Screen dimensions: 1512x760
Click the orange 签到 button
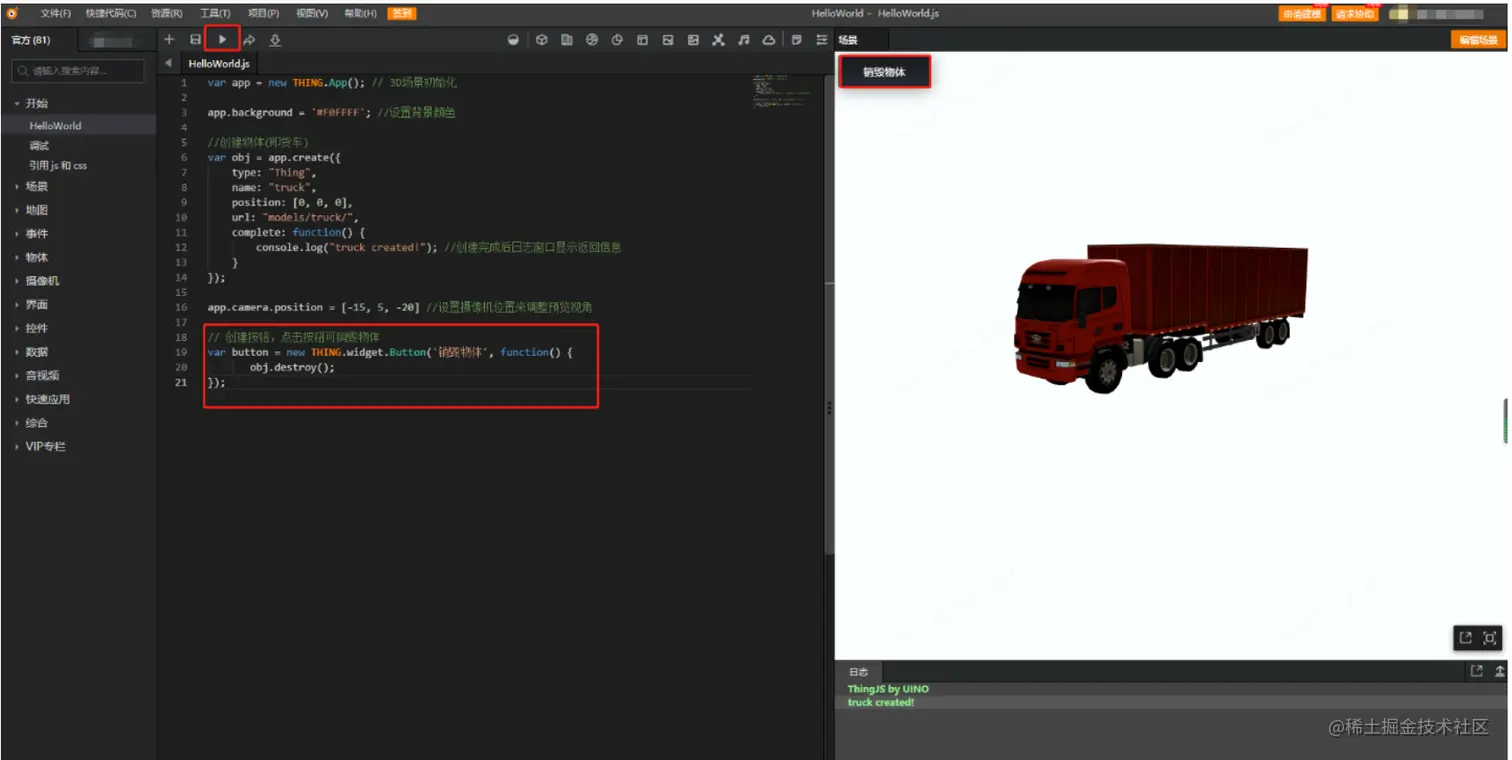pos(402,14)
